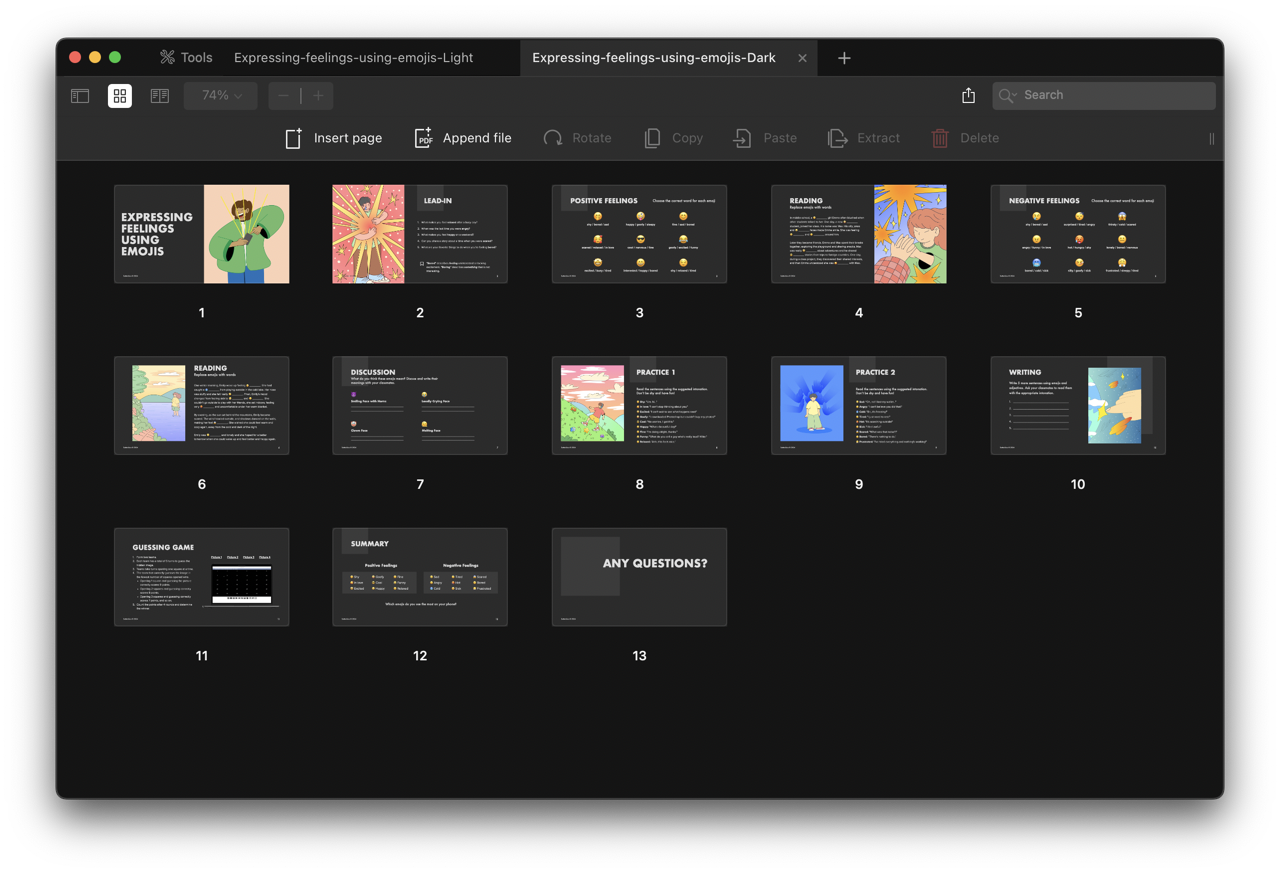
Task: Click Insert page
Action: tap(334, 138)
